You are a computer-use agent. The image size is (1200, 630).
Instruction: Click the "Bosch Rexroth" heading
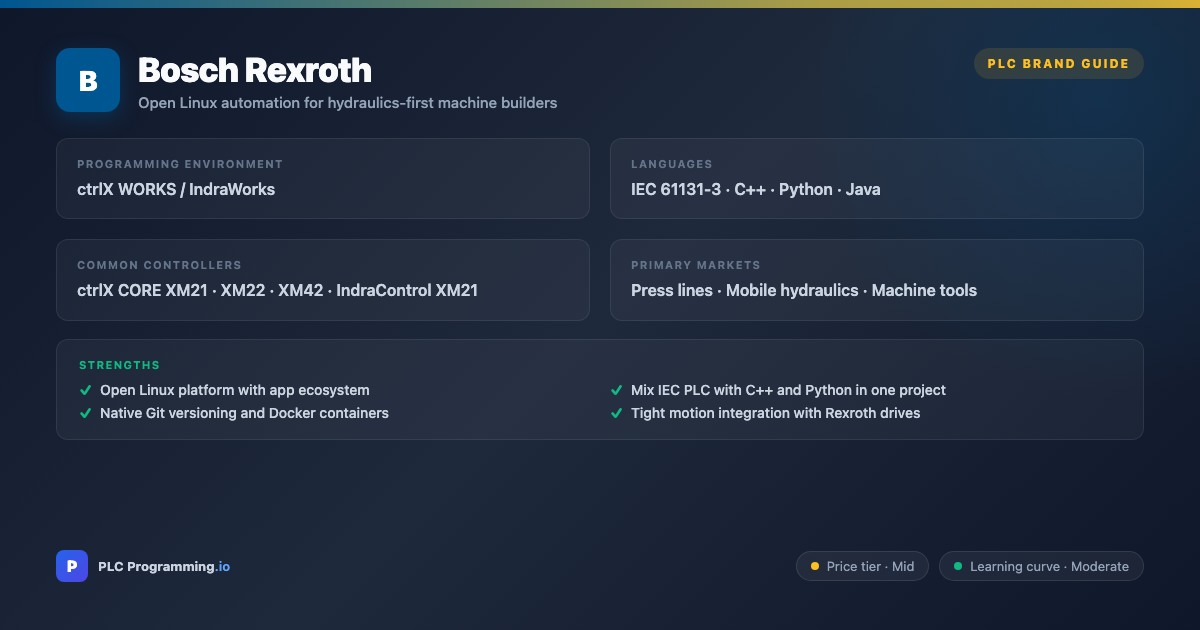[255, 70]
